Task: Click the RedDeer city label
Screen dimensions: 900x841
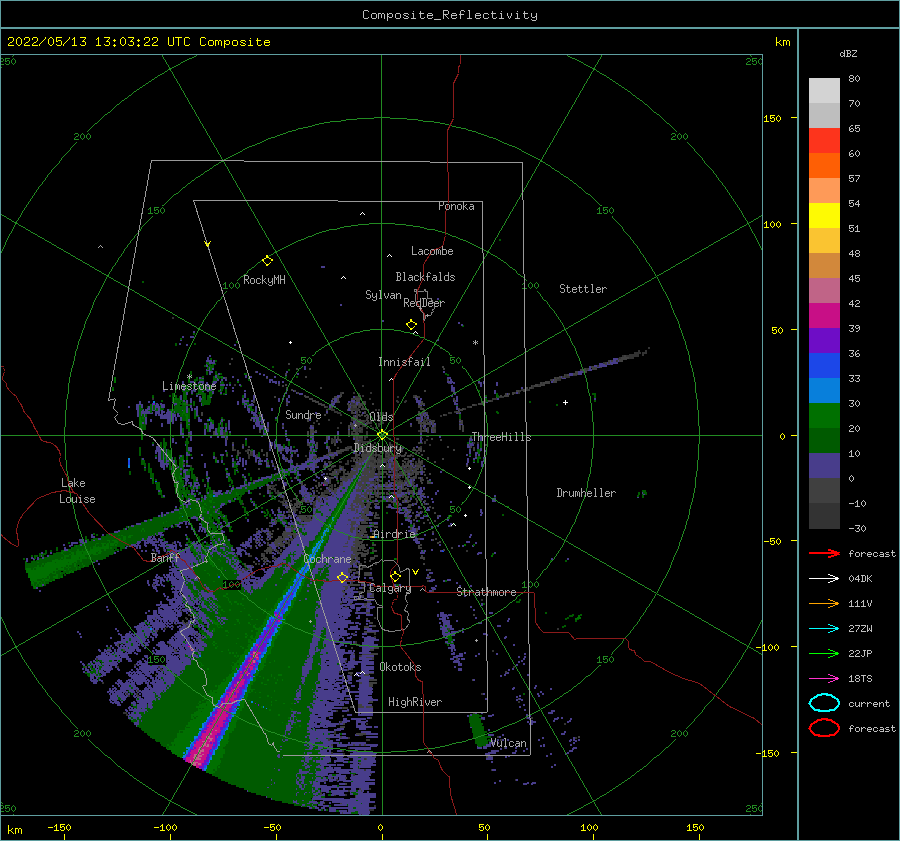Action: coord(424,303)
